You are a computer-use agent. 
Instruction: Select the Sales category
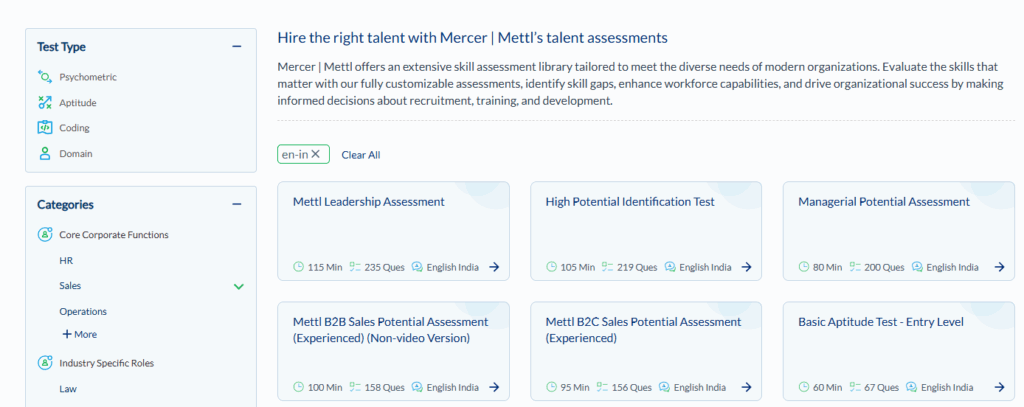[x=71, y=285]
